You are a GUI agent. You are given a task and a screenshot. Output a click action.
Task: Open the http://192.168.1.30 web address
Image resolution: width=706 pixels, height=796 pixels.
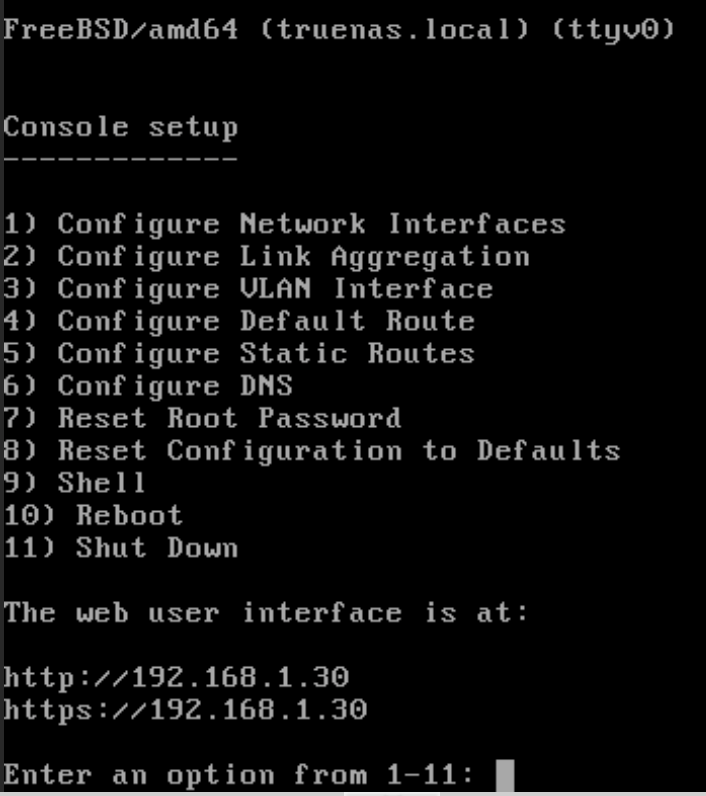[176, 677]
